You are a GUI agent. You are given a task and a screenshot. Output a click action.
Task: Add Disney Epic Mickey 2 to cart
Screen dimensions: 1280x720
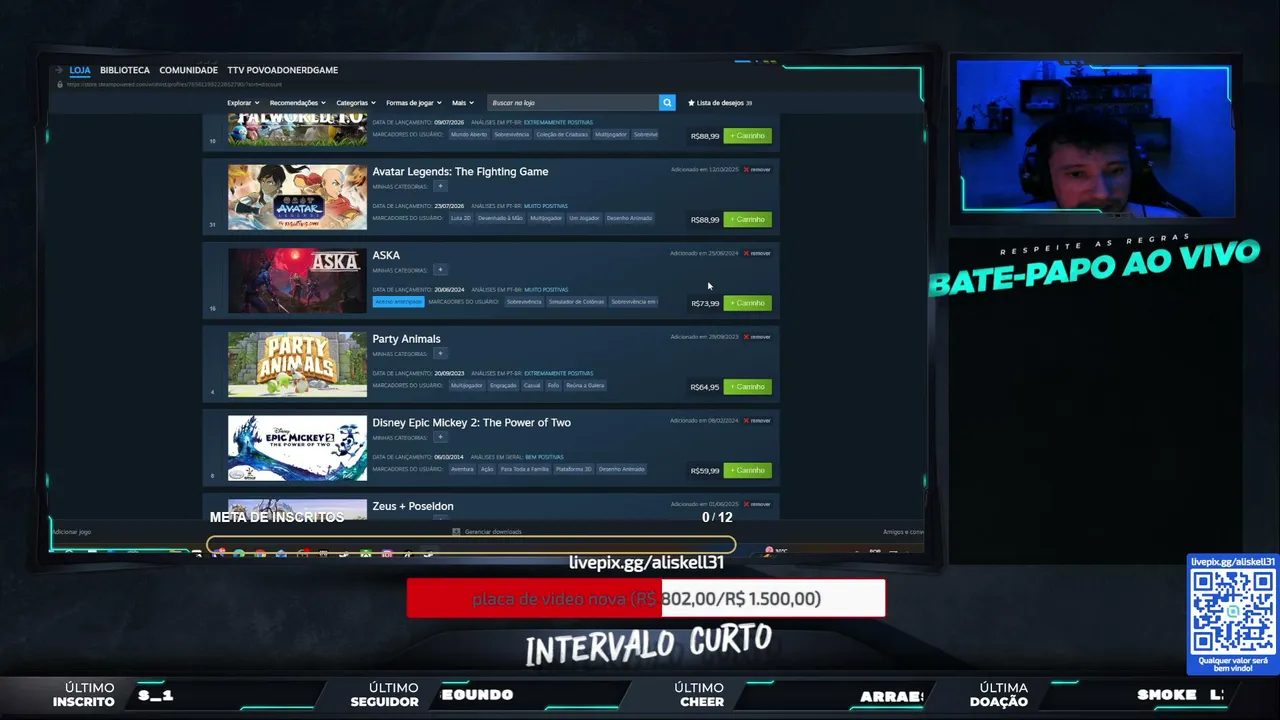point(748,470)
